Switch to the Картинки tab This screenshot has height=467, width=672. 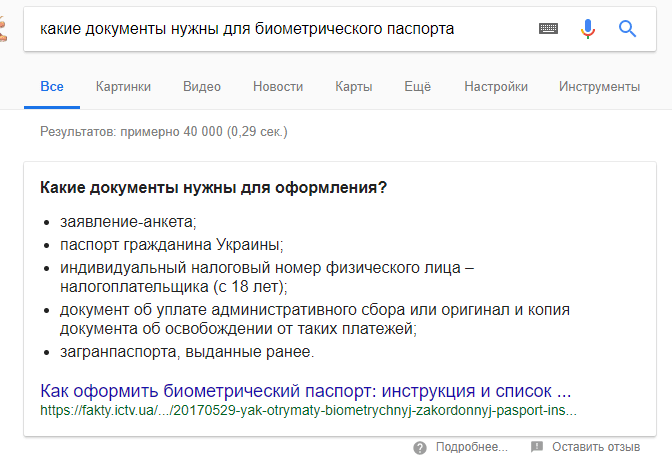(123, 87)
